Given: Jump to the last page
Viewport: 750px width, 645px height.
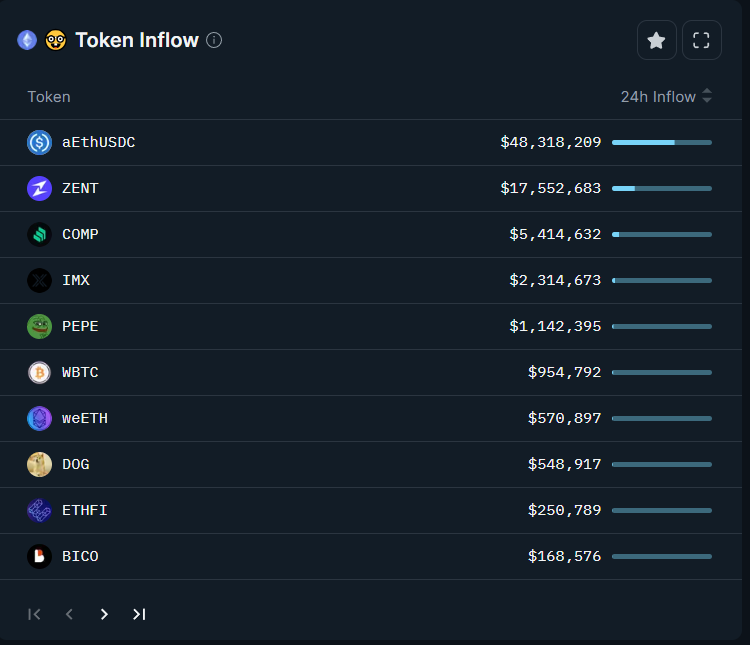Looking at the screenshot, I should click(x=139, y=614).
